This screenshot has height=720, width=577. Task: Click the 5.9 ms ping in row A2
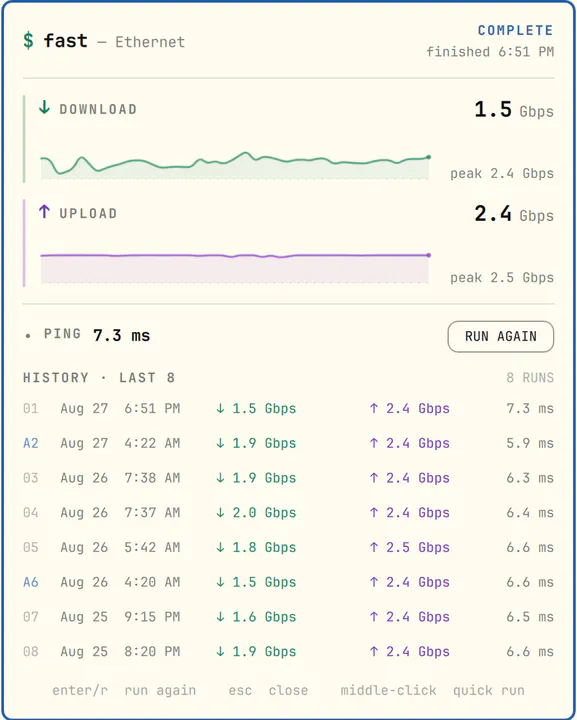(x=530, y=443)
